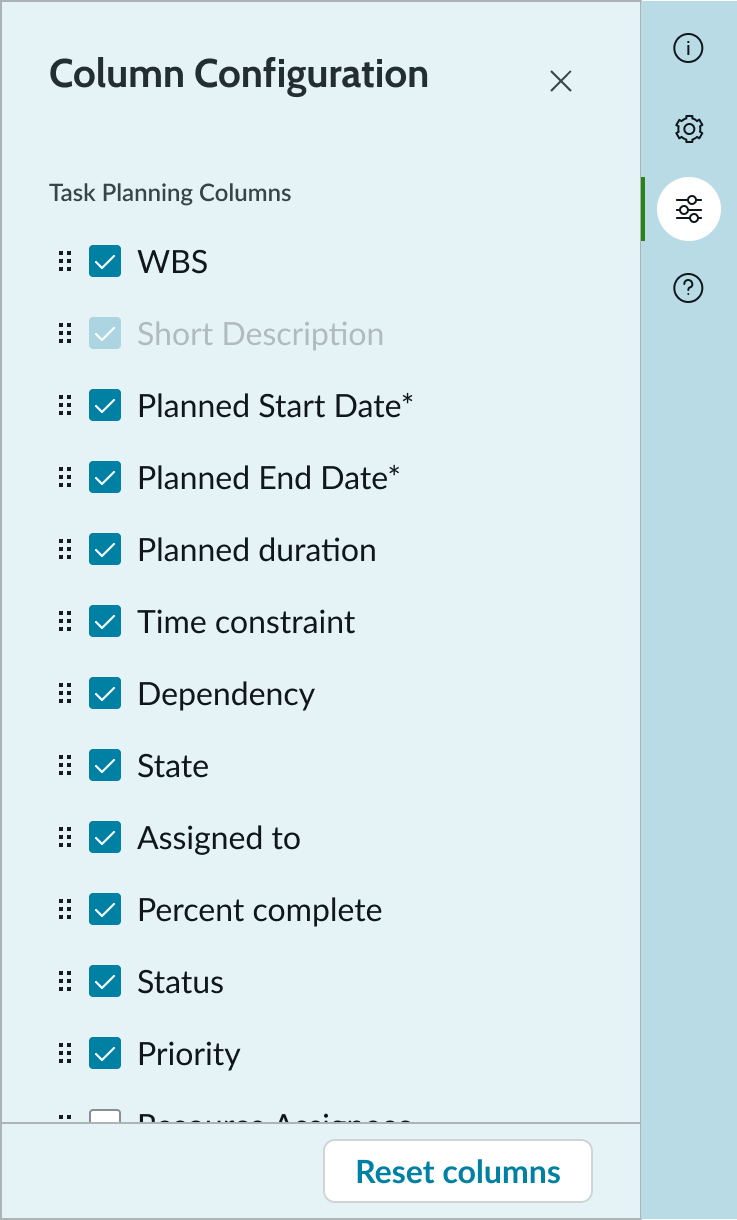The image size is (737, 1220).
Task: Click the Time constraint drag handle
Action: tap(65, 622)
